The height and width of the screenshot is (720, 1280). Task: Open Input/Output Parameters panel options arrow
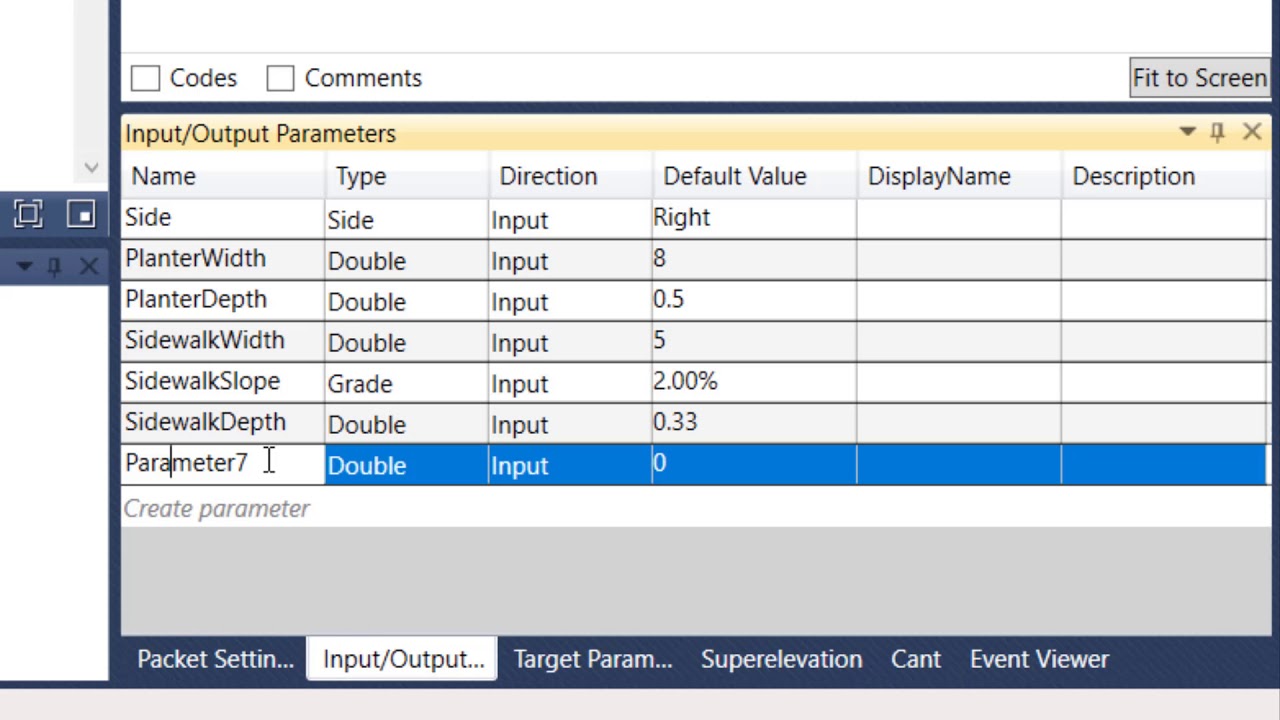[x=1187, y=132]
